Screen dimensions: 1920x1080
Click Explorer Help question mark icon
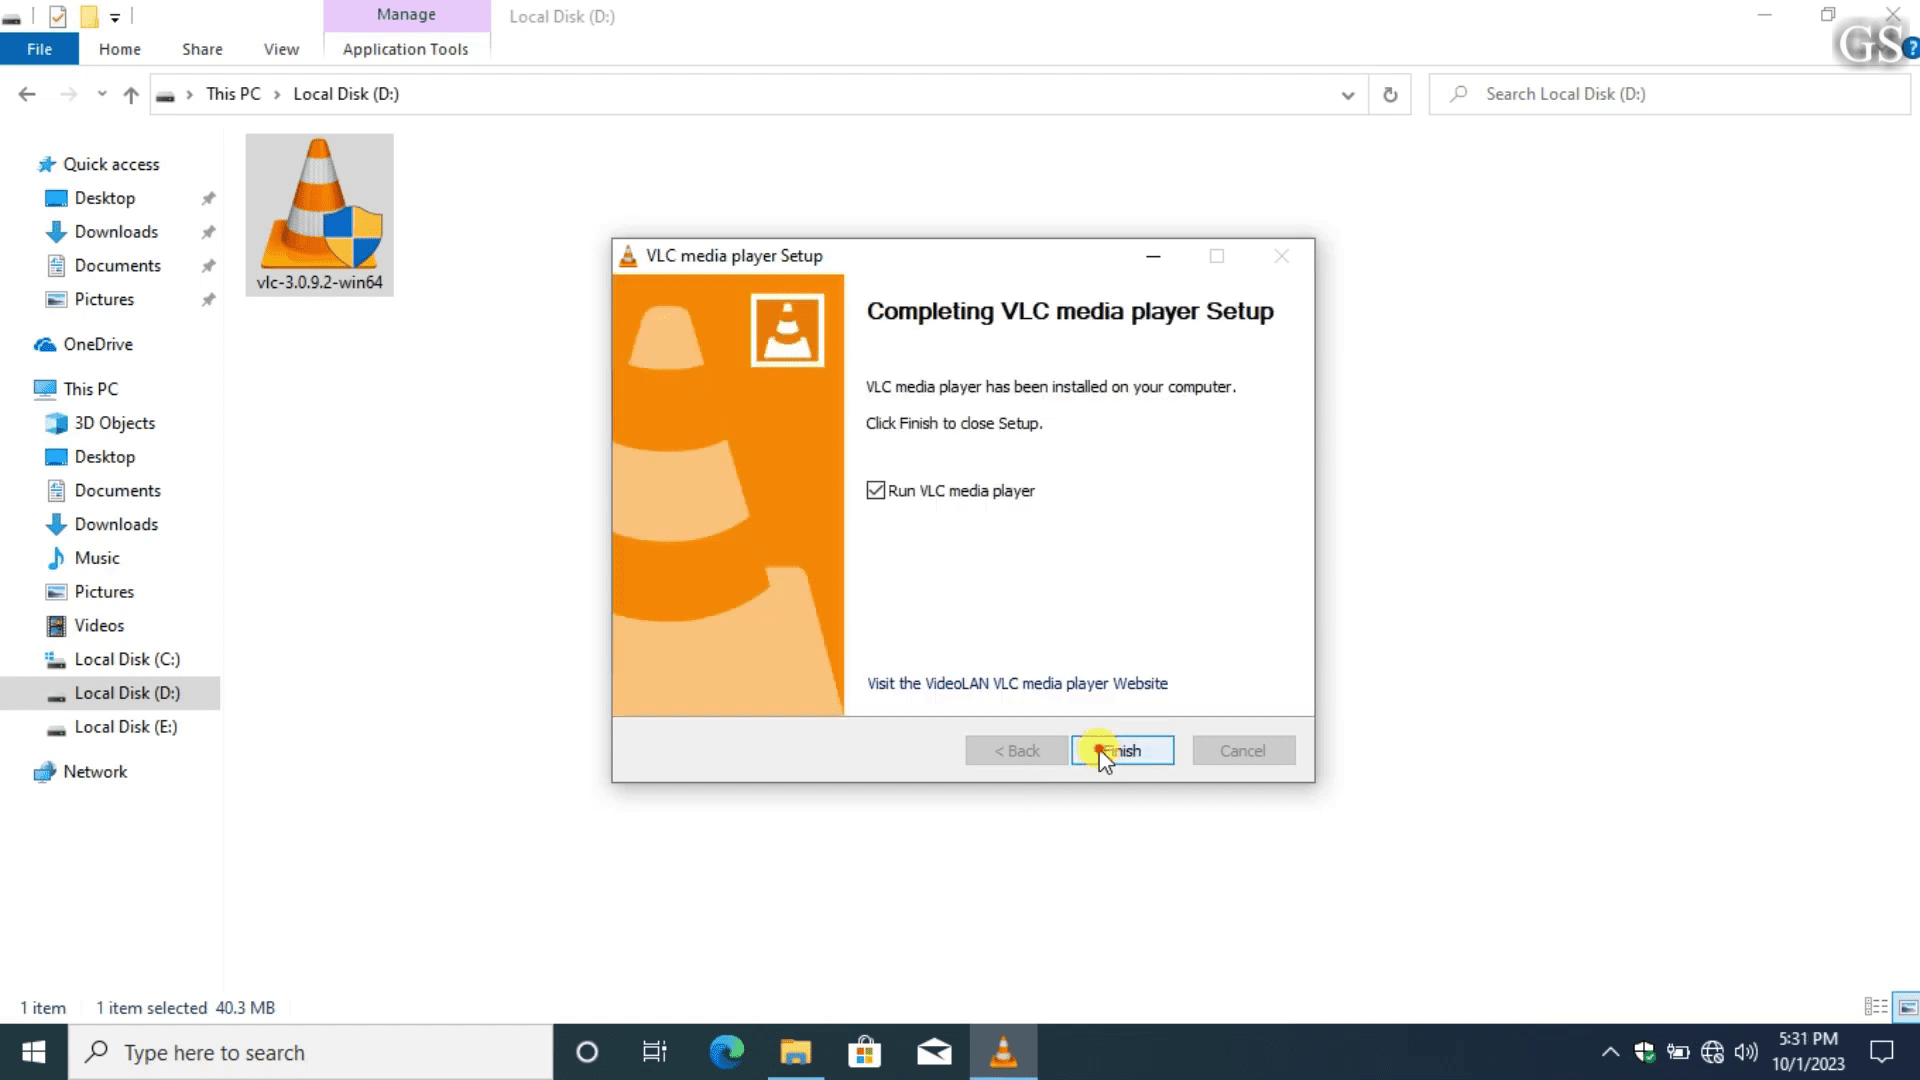(1911, 49)
